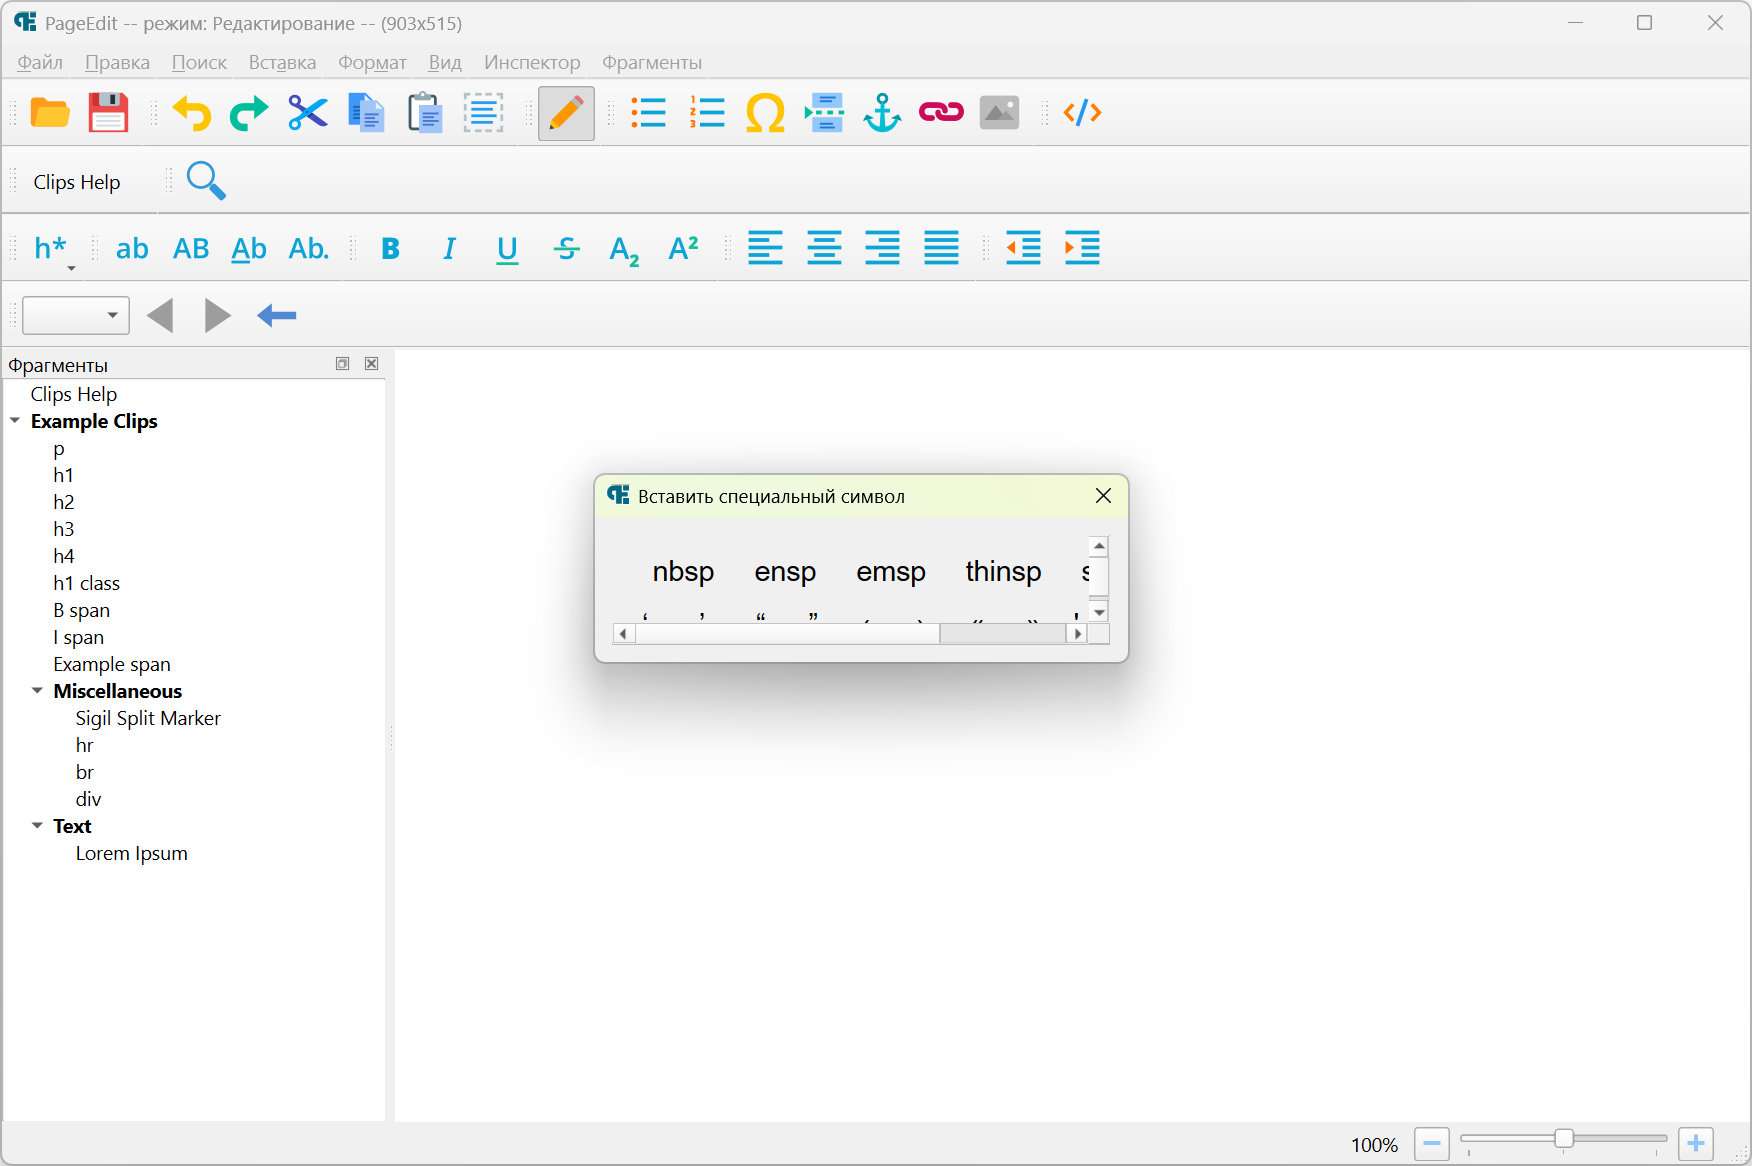Open the Формат menu

coord(372,63)
